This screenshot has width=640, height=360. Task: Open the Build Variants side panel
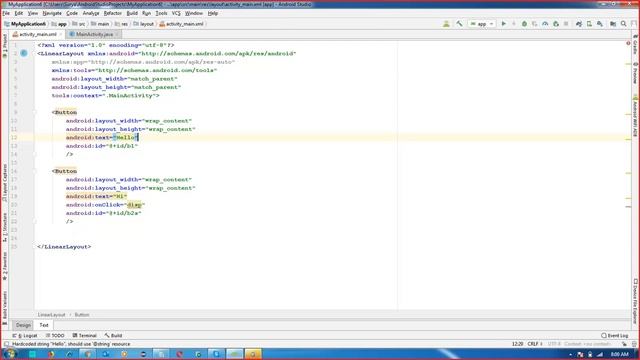click(4, 307)
